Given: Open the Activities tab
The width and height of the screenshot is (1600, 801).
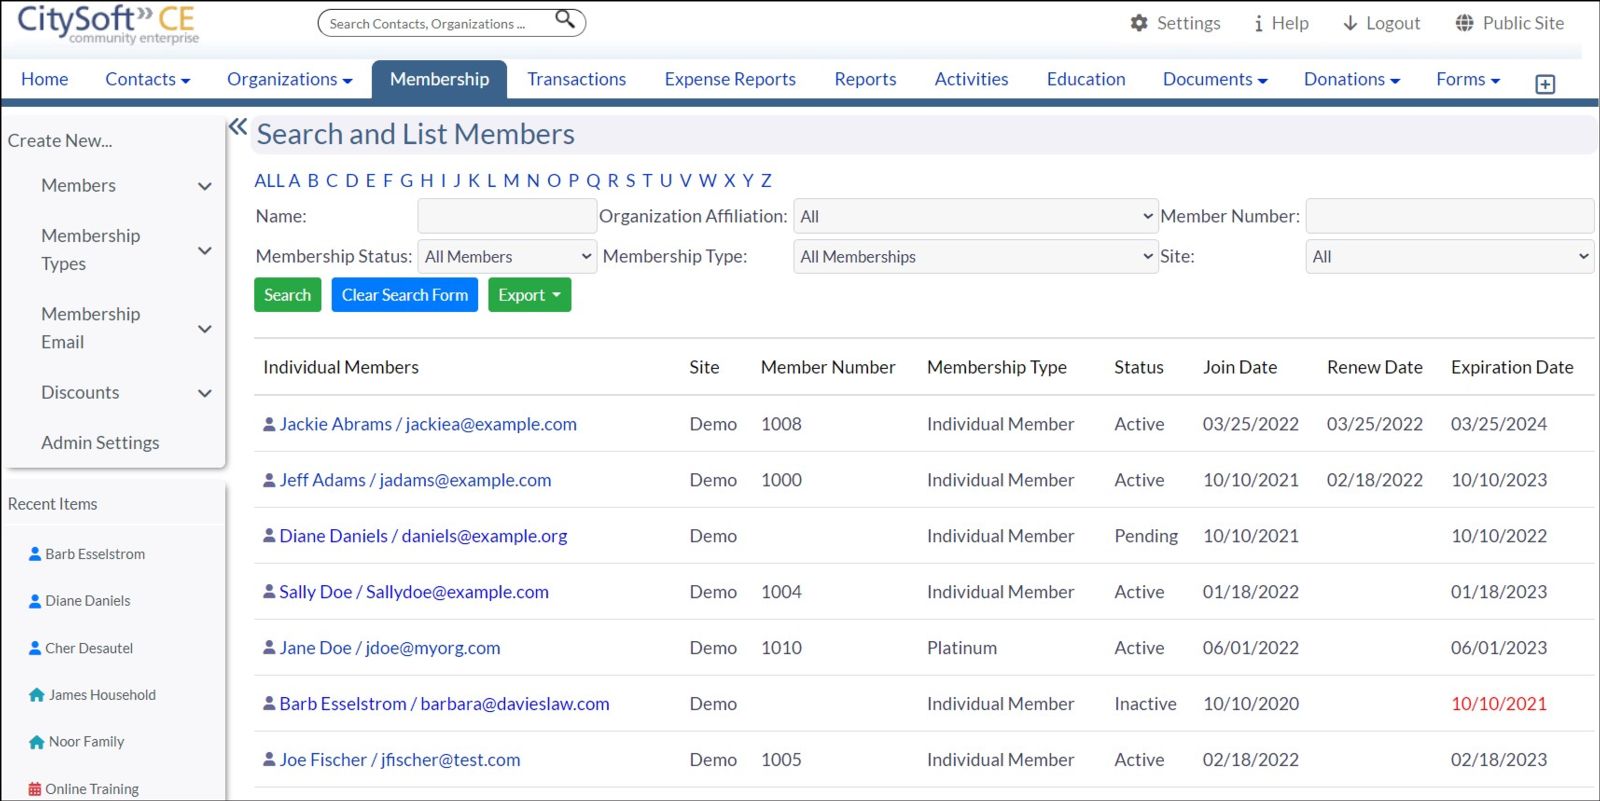Looking at the screenshot, I should tap(971, 79).
